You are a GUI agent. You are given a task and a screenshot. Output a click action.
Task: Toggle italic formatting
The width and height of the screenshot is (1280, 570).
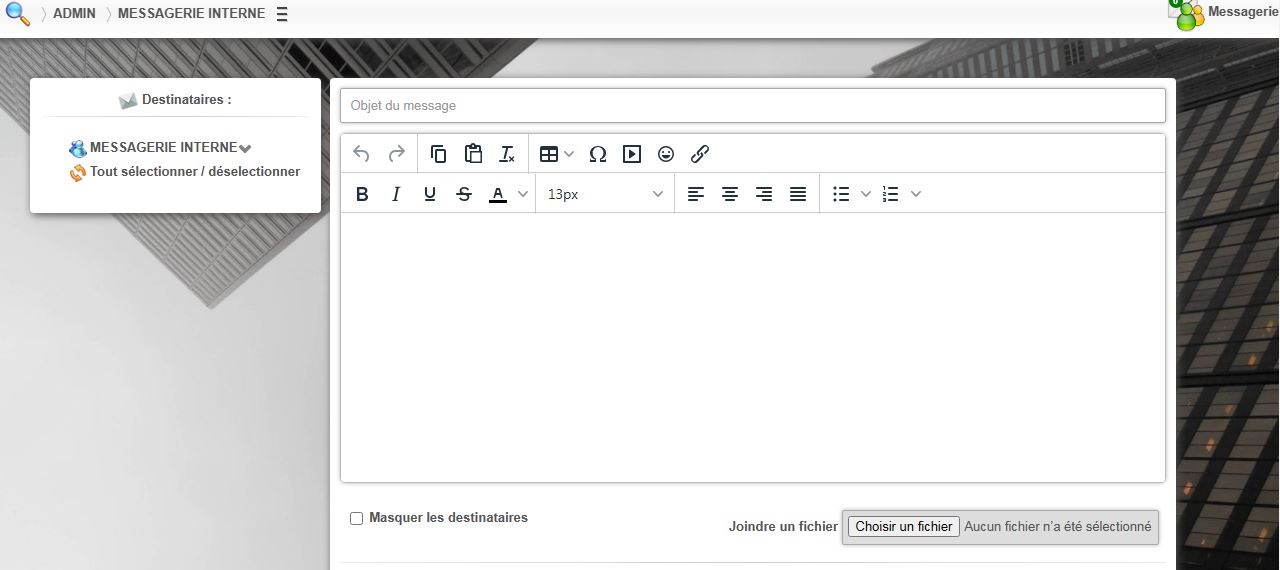pyautogui.click(x=396, y=194)
